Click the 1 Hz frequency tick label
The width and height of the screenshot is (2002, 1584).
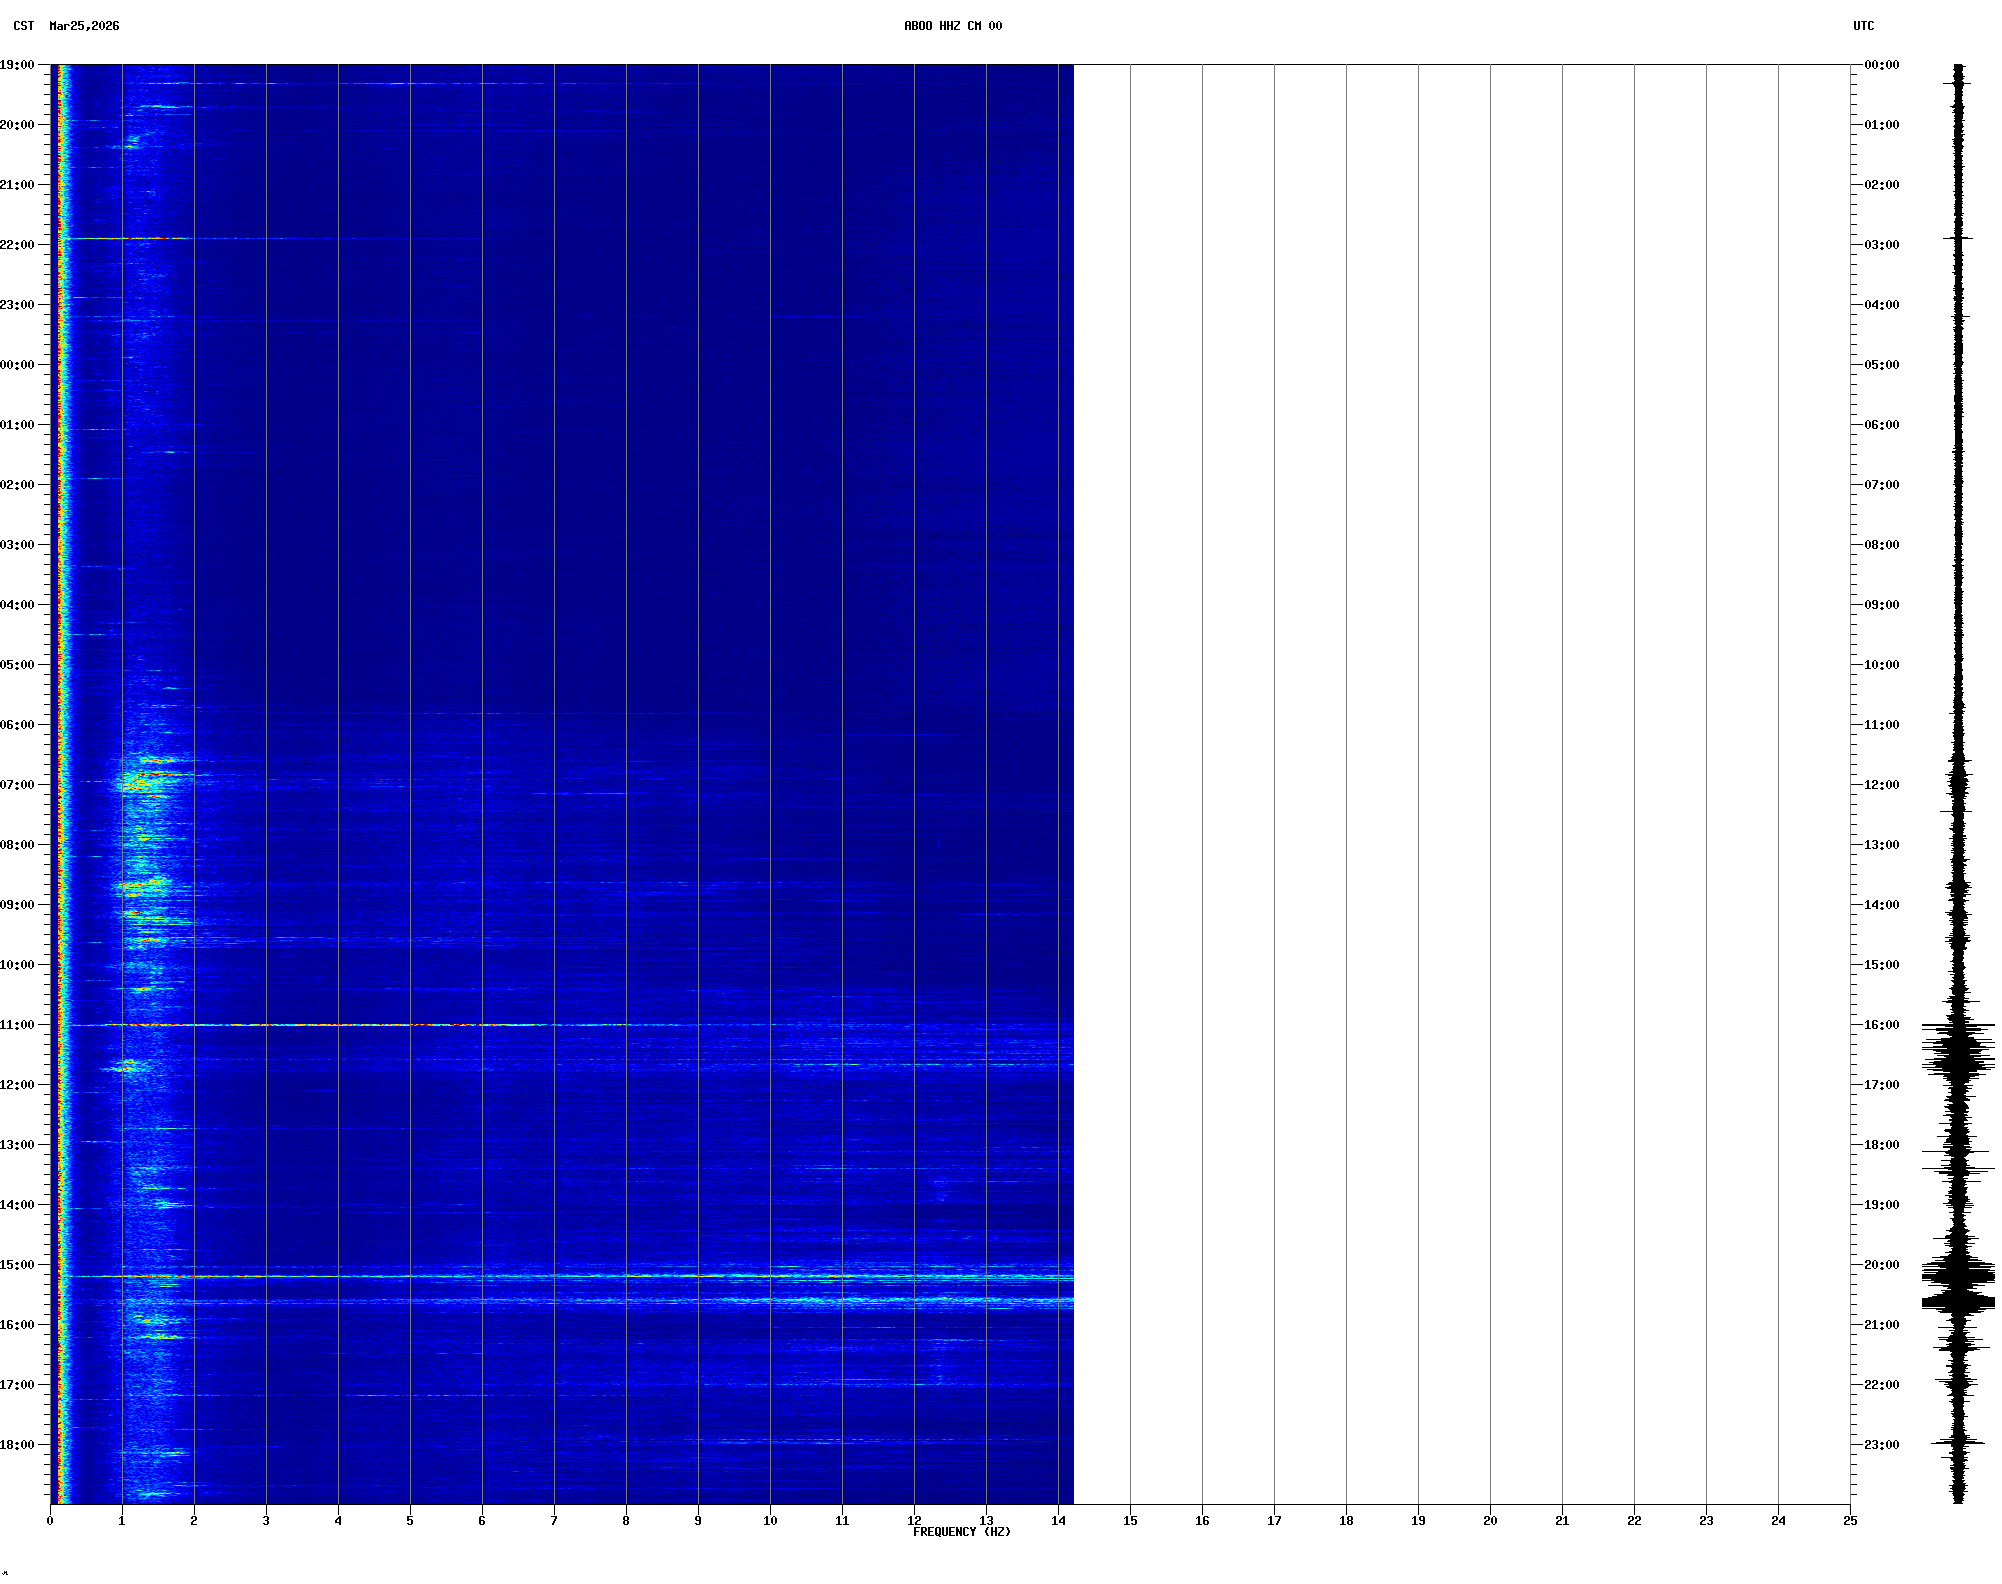pos(122,1521)
